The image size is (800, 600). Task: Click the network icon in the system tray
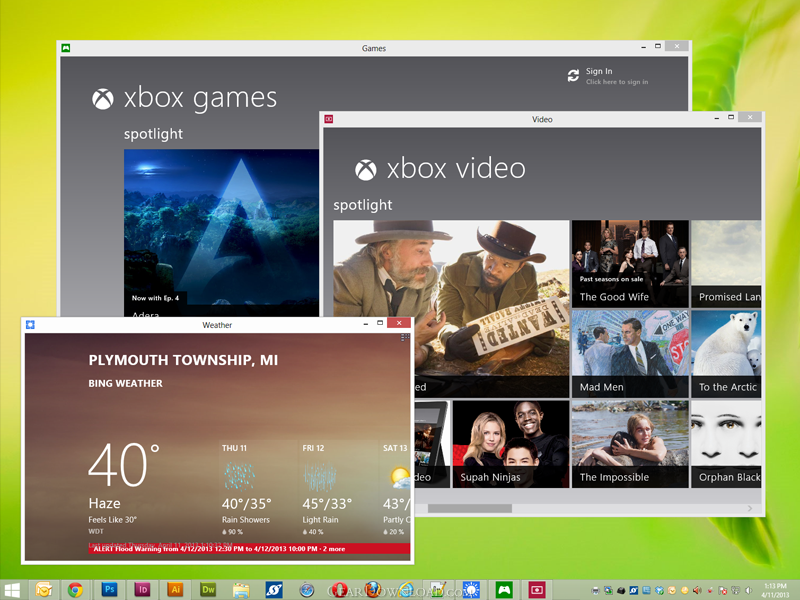(x=736, y=590)
